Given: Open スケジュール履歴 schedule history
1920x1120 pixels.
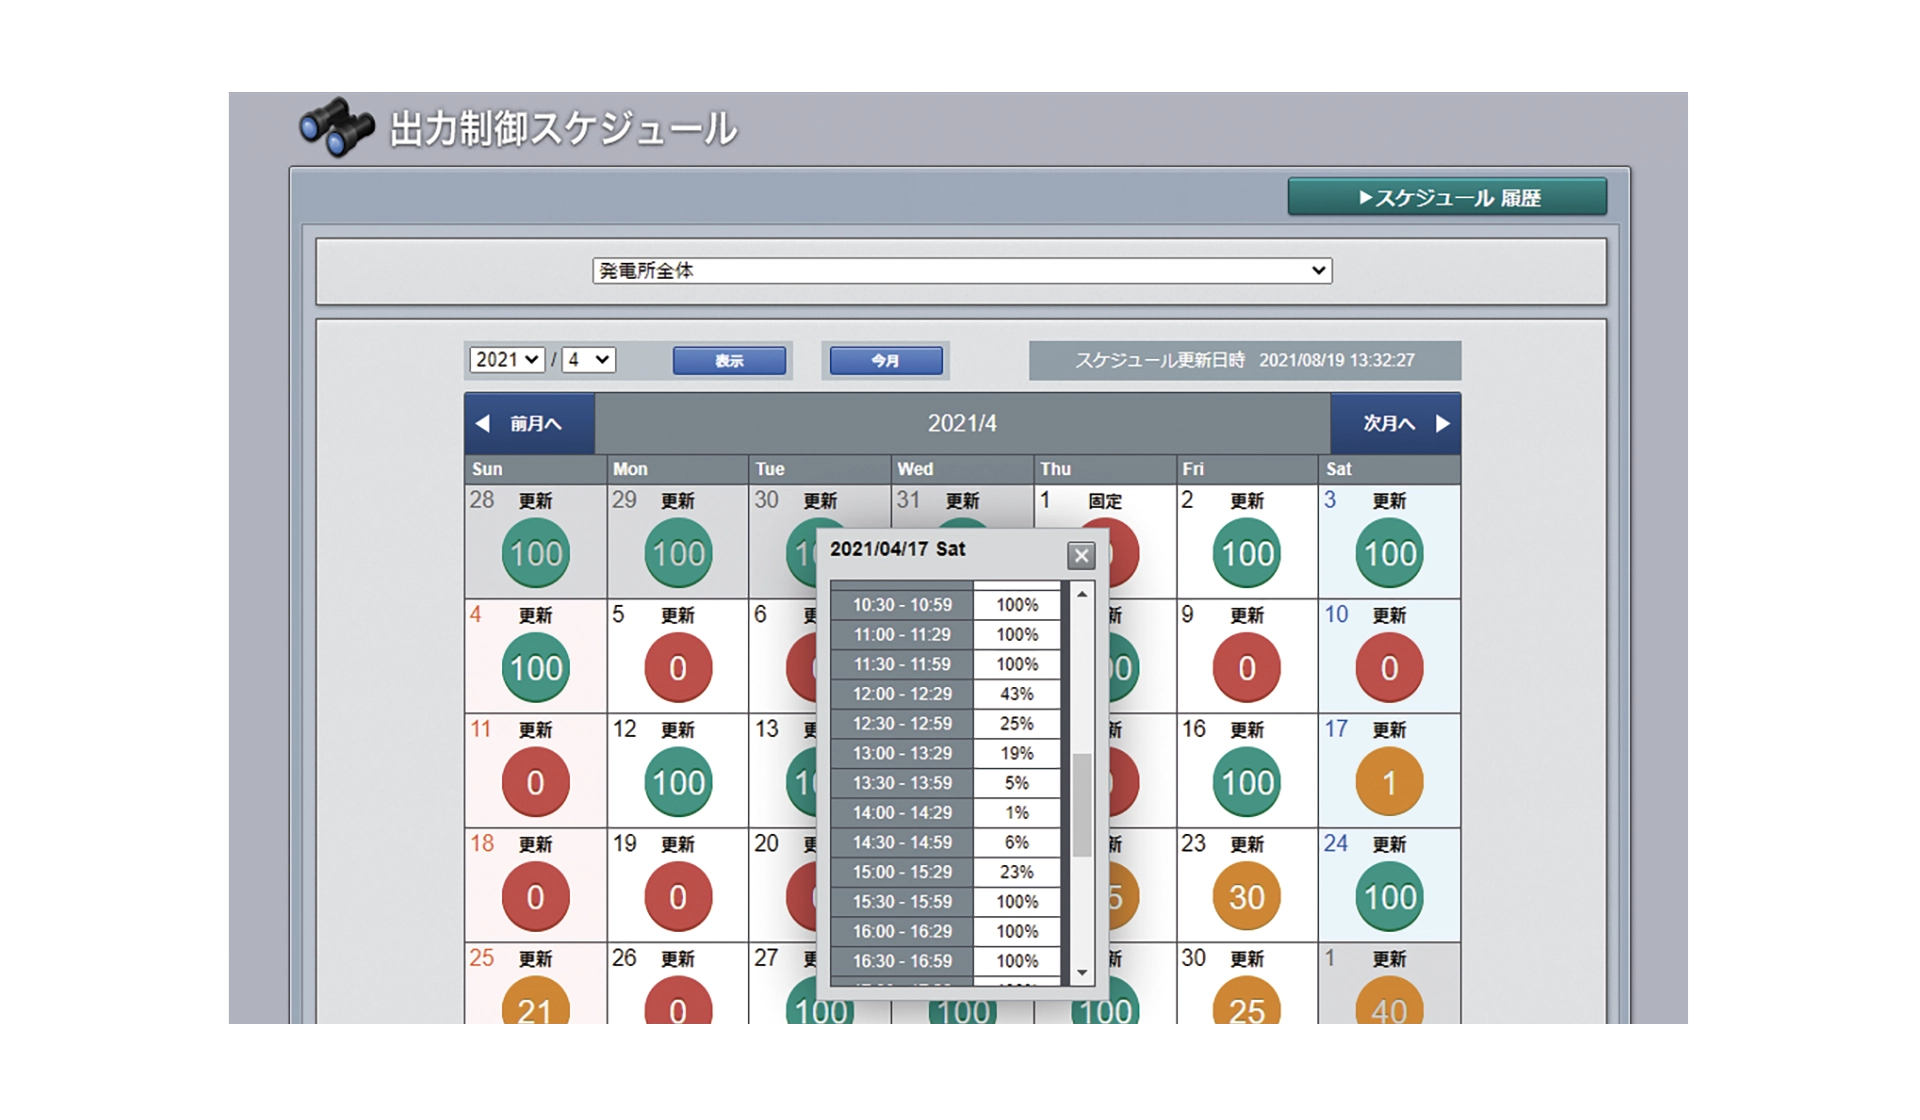Looking at the screenshot, I should pos(1447,197).
